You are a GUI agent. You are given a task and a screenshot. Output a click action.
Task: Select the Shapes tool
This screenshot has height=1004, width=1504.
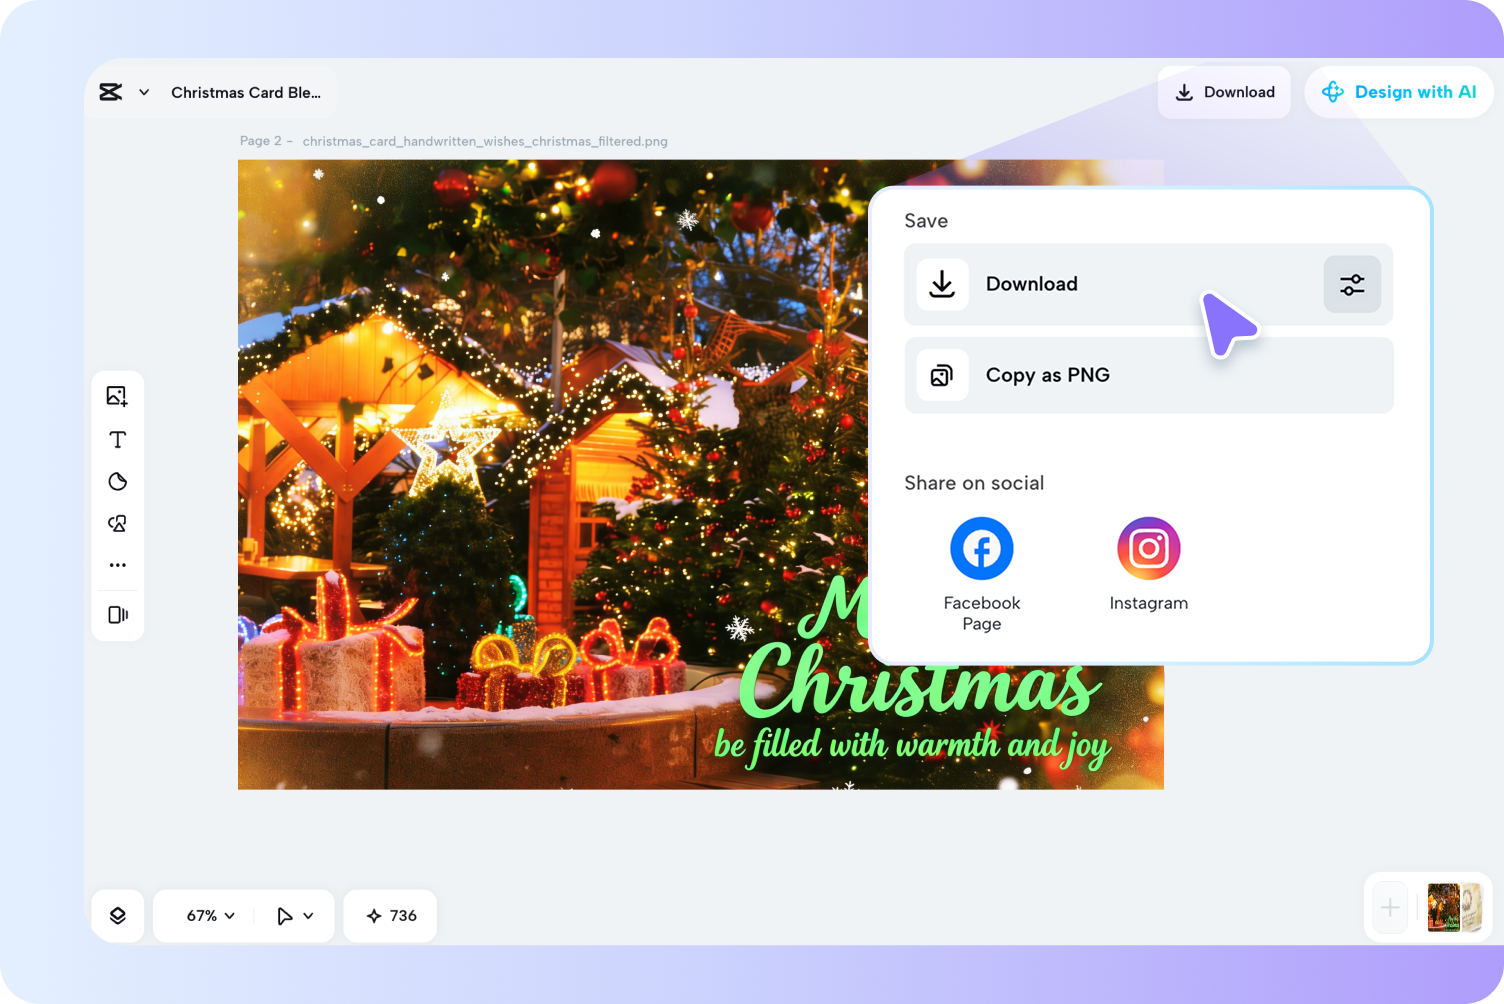click(117, 524)
